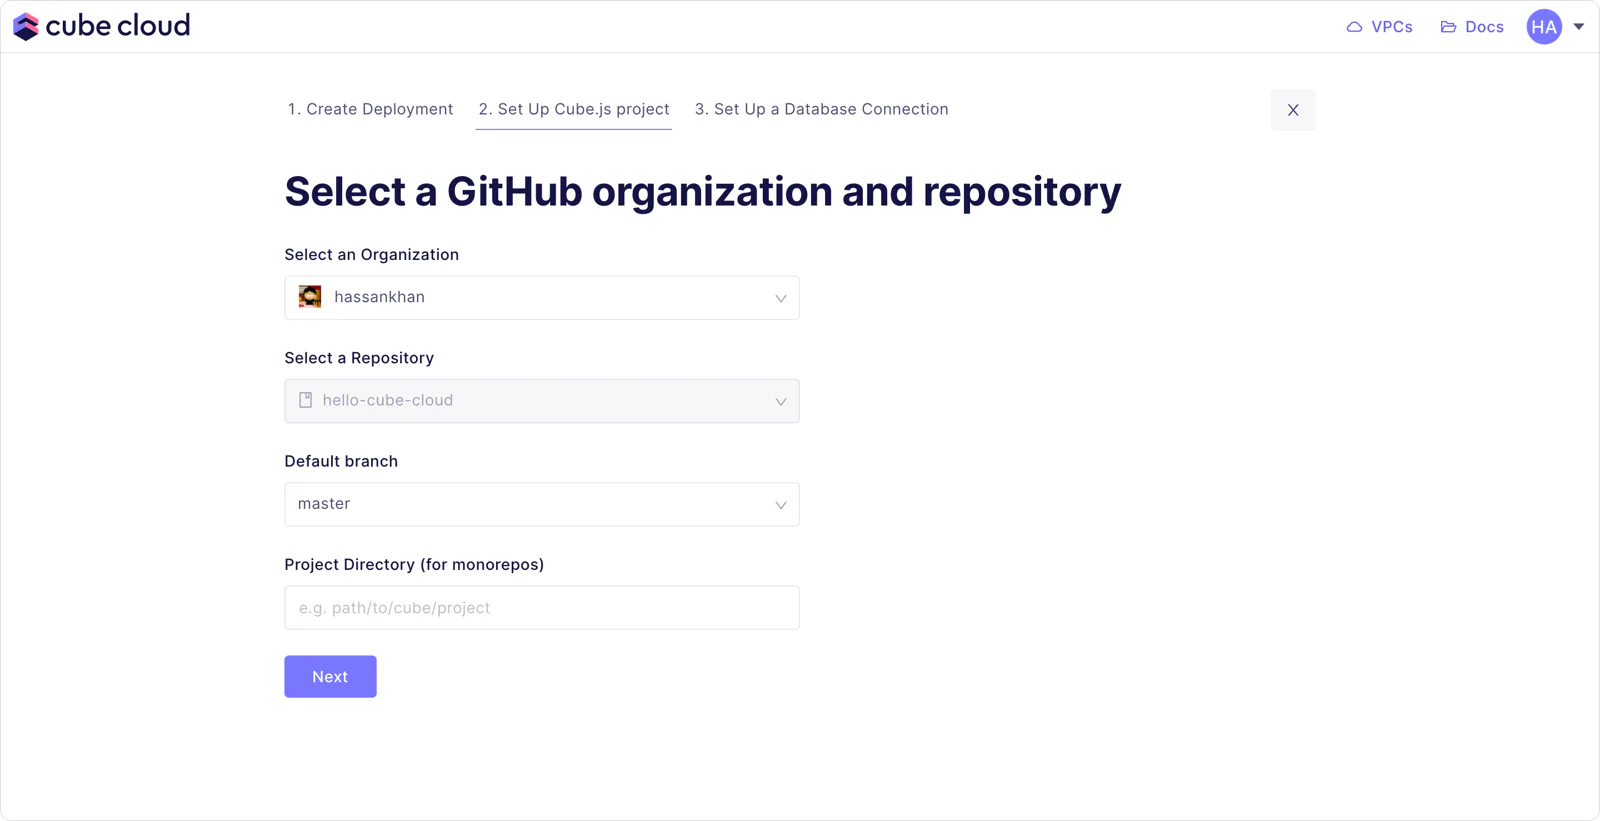Focus the Project Directory input field
This screenshot has height=821, width=1600.
[x=542, y=608]
